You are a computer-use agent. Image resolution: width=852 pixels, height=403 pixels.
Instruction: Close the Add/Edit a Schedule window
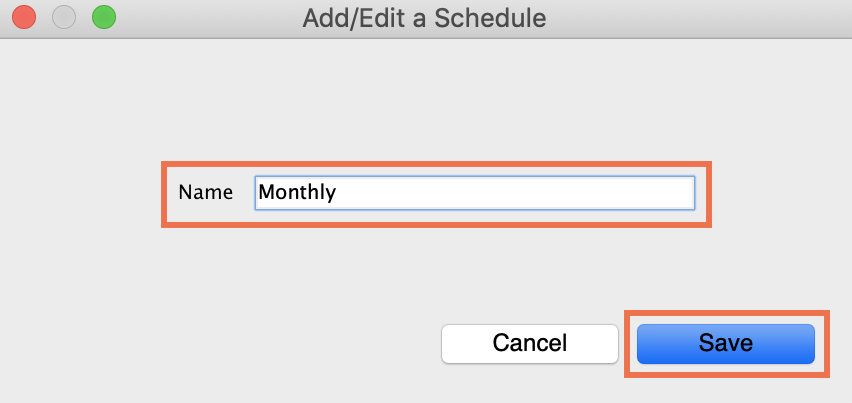point(23,17)
